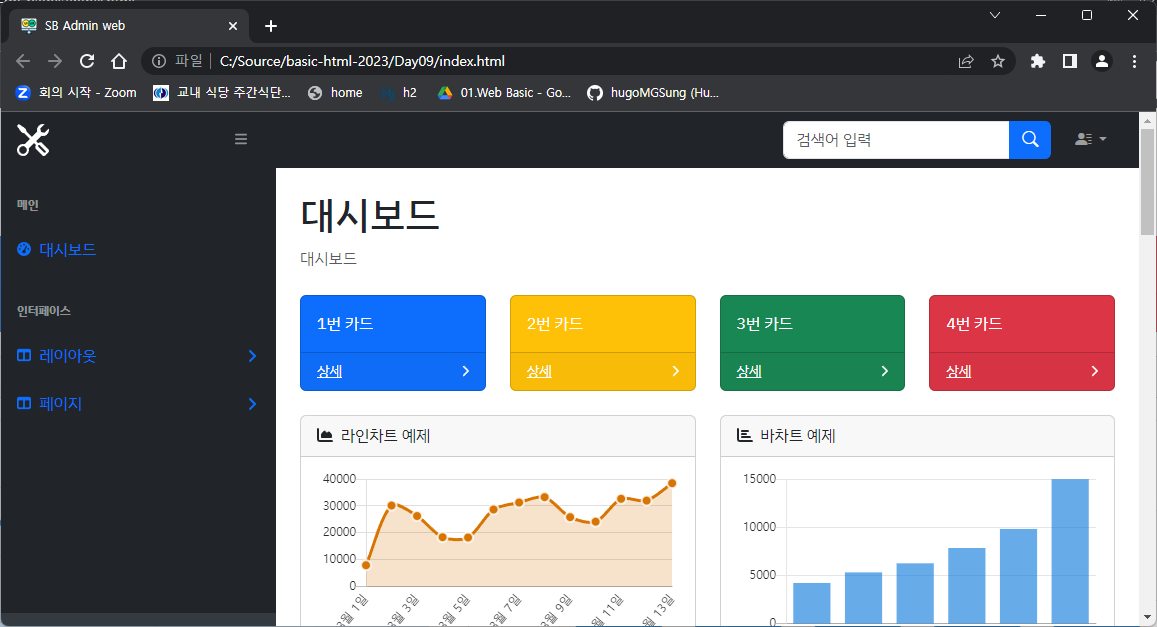Open 상세 link on 2번 카드
The width and height of the screenshot is (1157, 627).
coord(539,371)
